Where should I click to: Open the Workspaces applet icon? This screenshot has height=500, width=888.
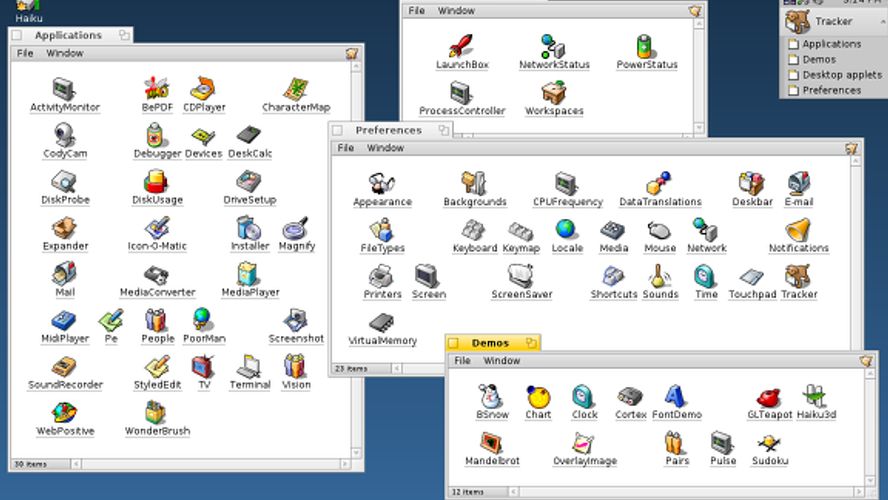554,92
